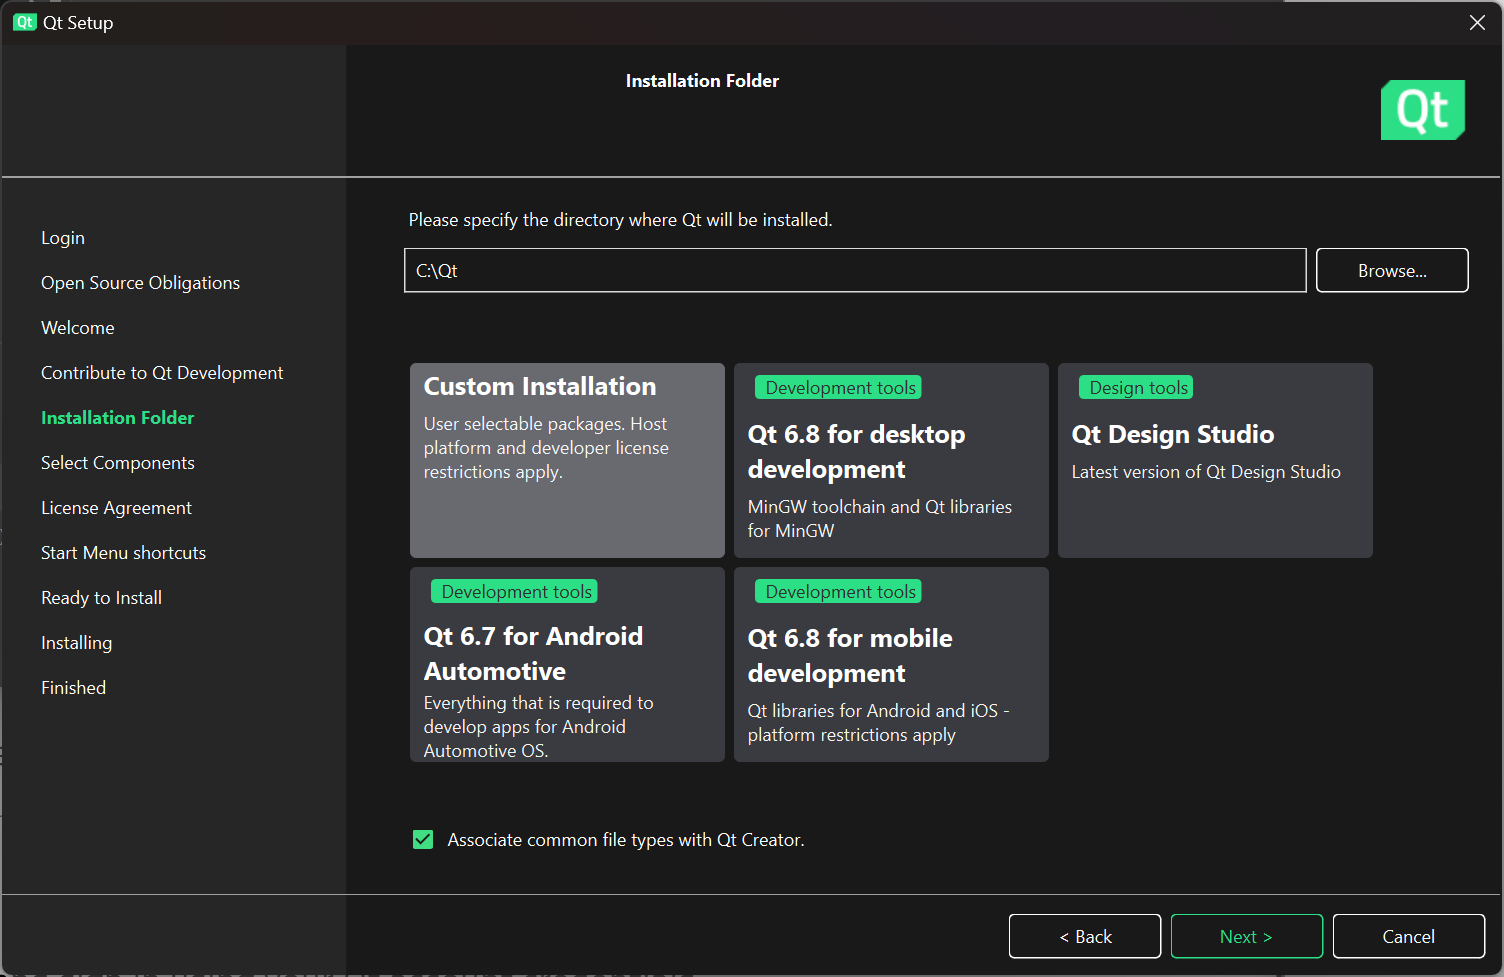Select the Welcome step in sidebar
The height and width of the screenshot is (977, 1504).
tap(78, 328)
